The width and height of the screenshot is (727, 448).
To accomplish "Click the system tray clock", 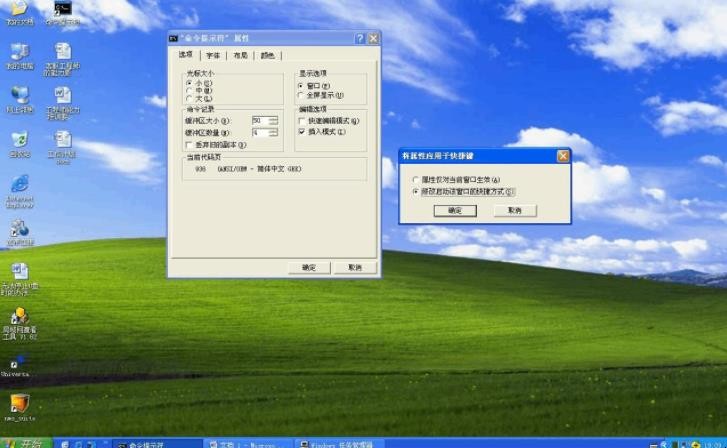I will 714,444.
